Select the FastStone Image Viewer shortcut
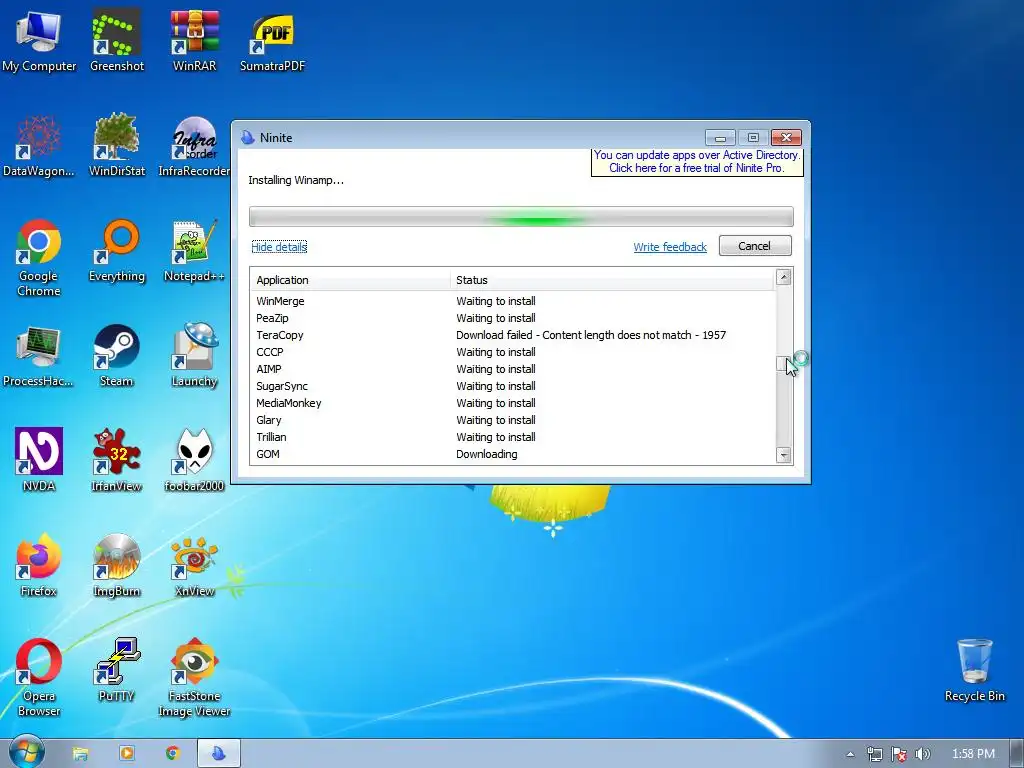 [194, 678]
